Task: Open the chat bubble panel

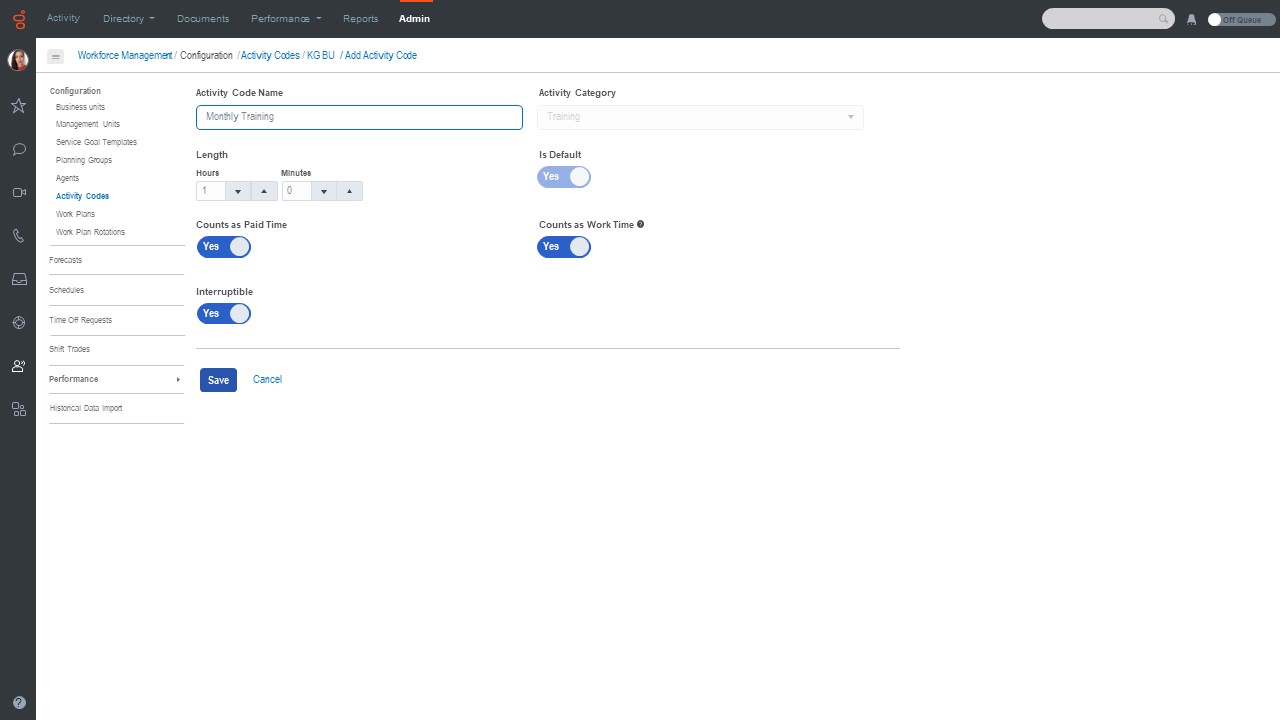Action: pyautogui.click(x=18, y=150)
